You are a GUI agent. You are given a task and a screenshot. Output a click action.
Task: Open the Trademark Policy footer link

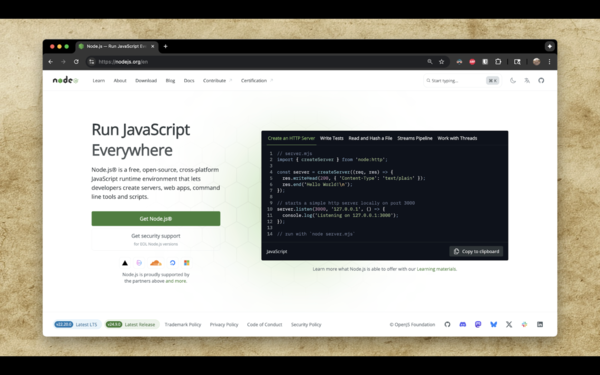pyautogui.click(x=183, y=324)
